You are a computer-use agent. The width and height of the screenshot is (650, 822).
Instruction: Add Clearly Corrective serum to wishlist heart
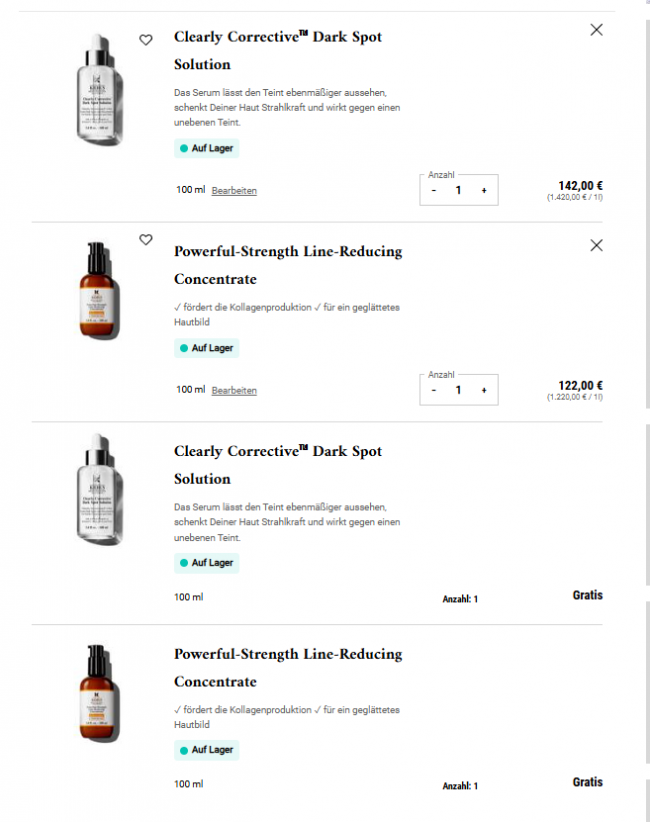146,40
